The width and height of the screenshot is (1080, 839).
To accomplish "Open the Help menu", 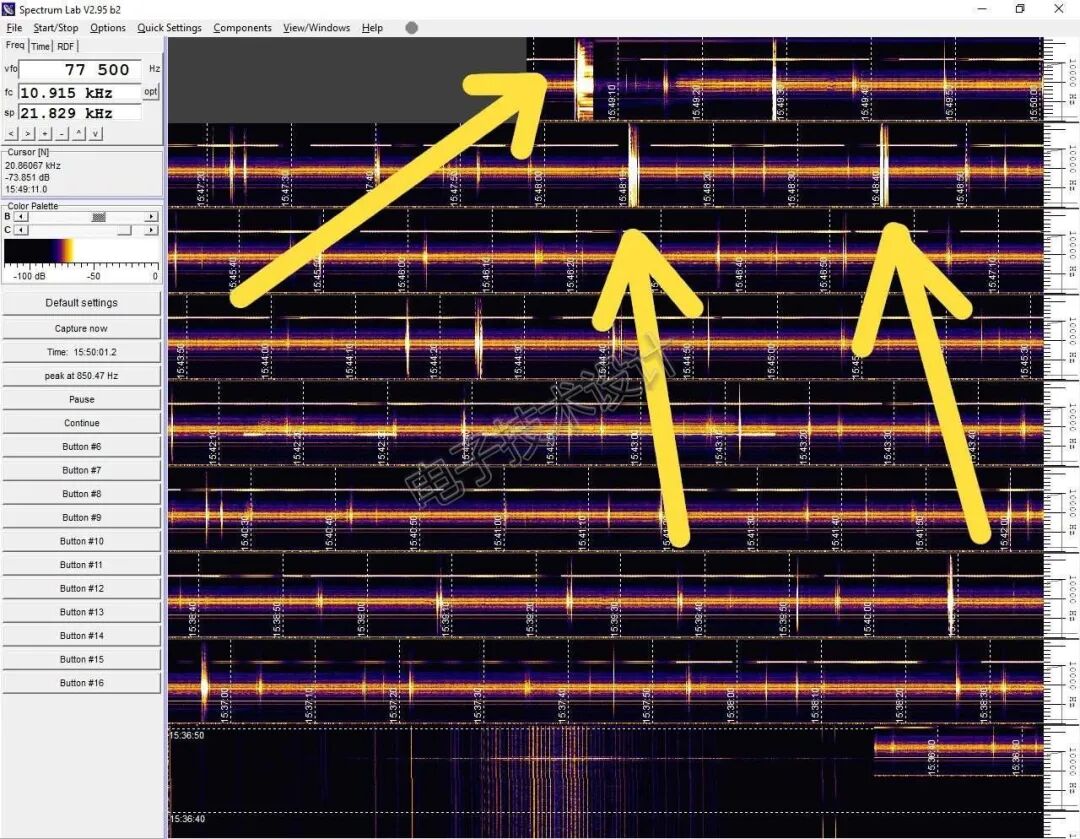I will pos(372,28).
